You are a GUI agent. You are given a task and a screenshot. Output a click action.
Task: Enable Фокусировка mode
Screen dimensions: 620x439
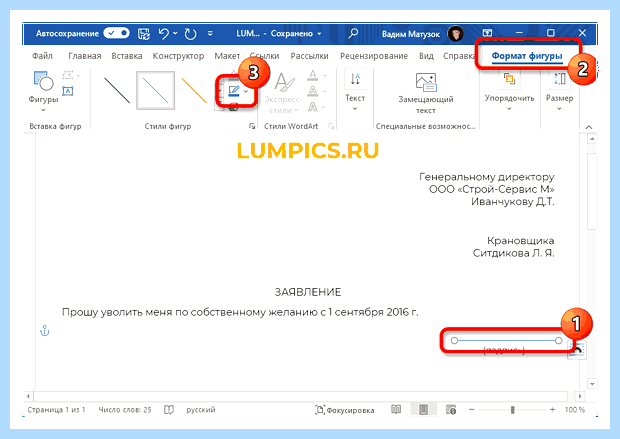[x=344, y=410]
